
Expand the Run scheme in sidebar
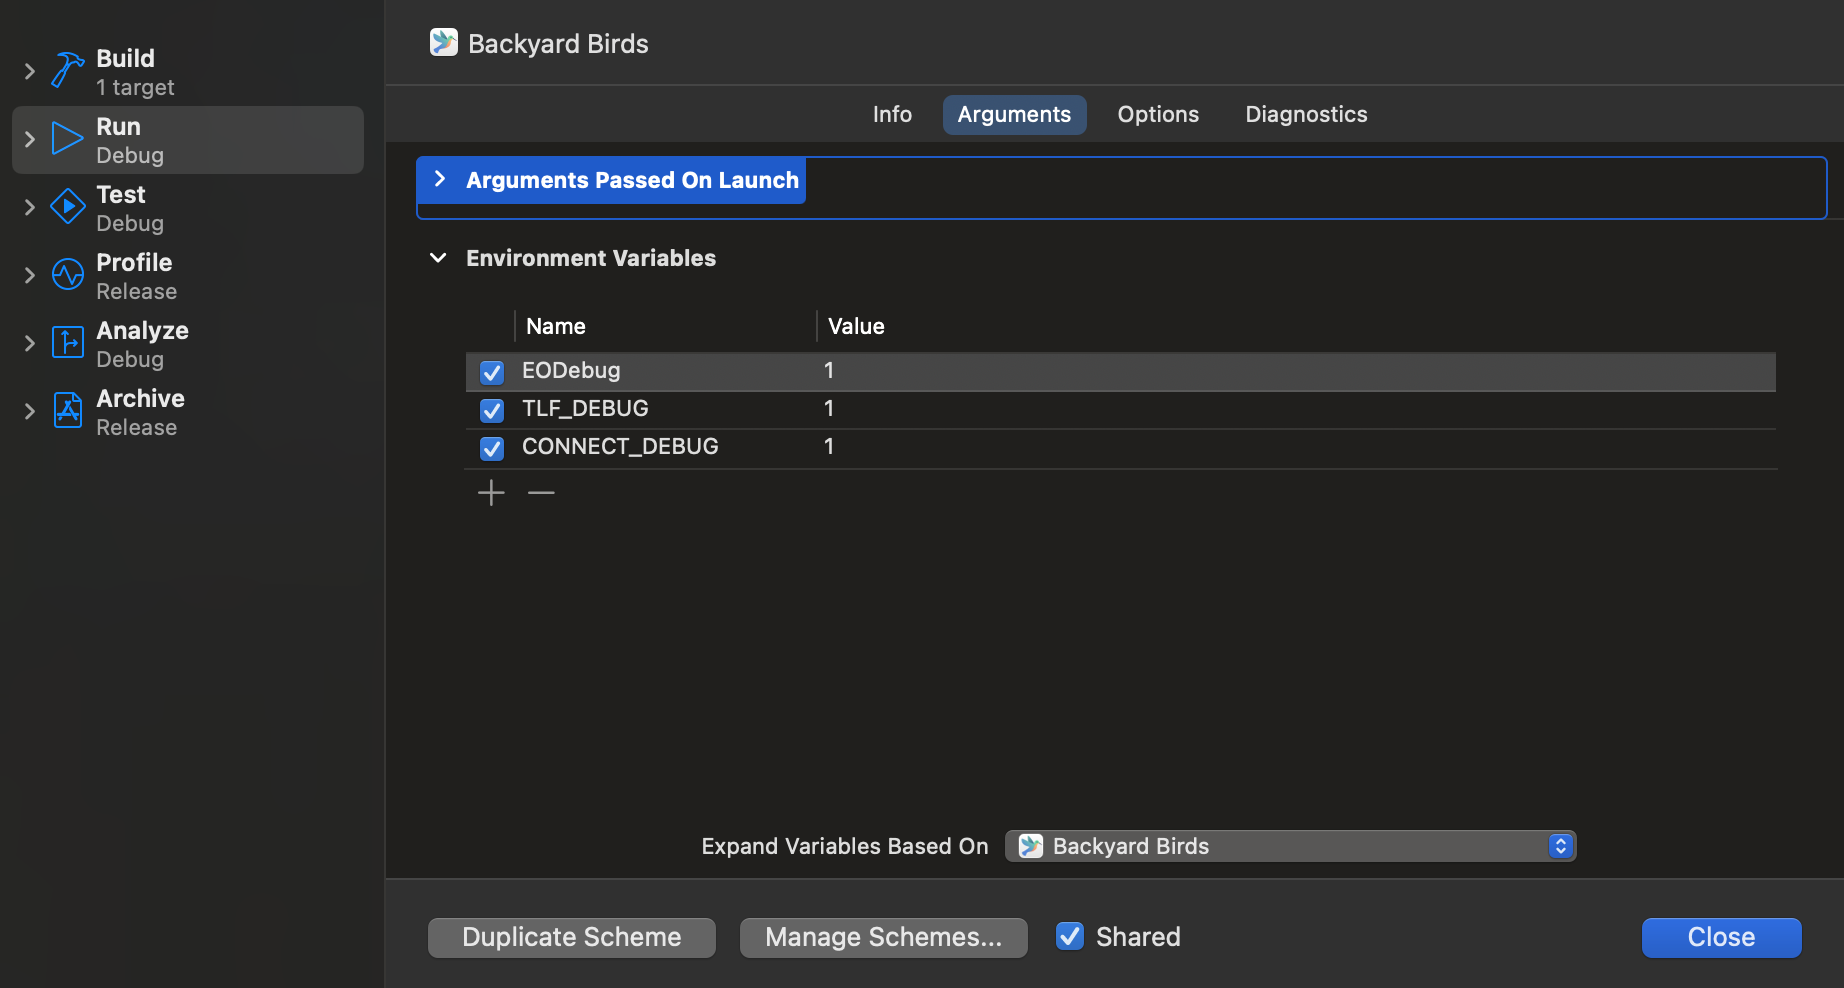(x=28, y=139)
